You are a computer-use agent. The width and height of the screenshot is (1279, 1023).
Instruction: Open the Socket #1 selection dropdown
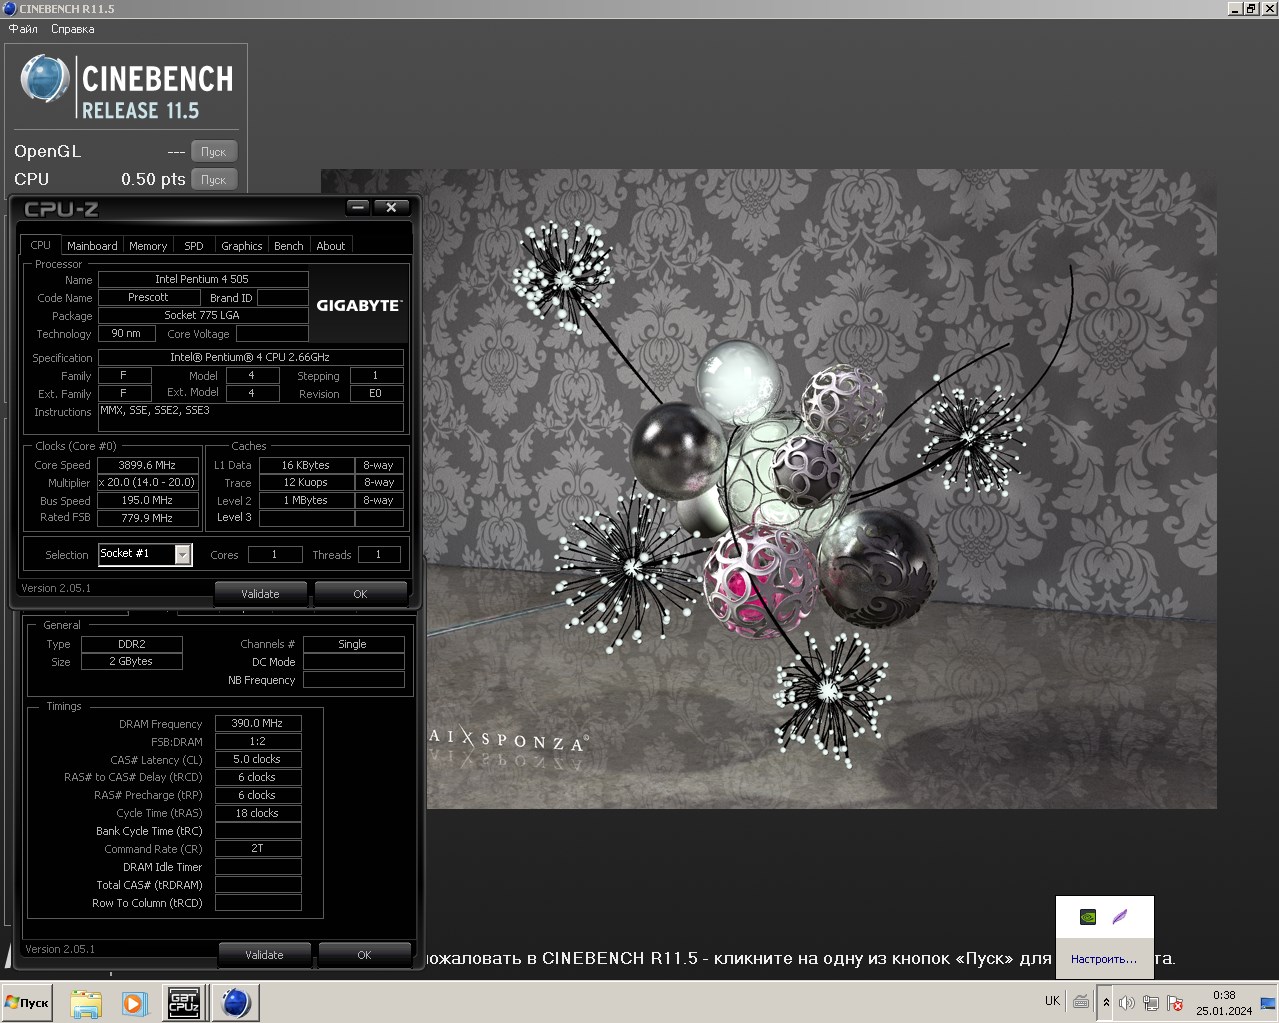click(183, 554)
